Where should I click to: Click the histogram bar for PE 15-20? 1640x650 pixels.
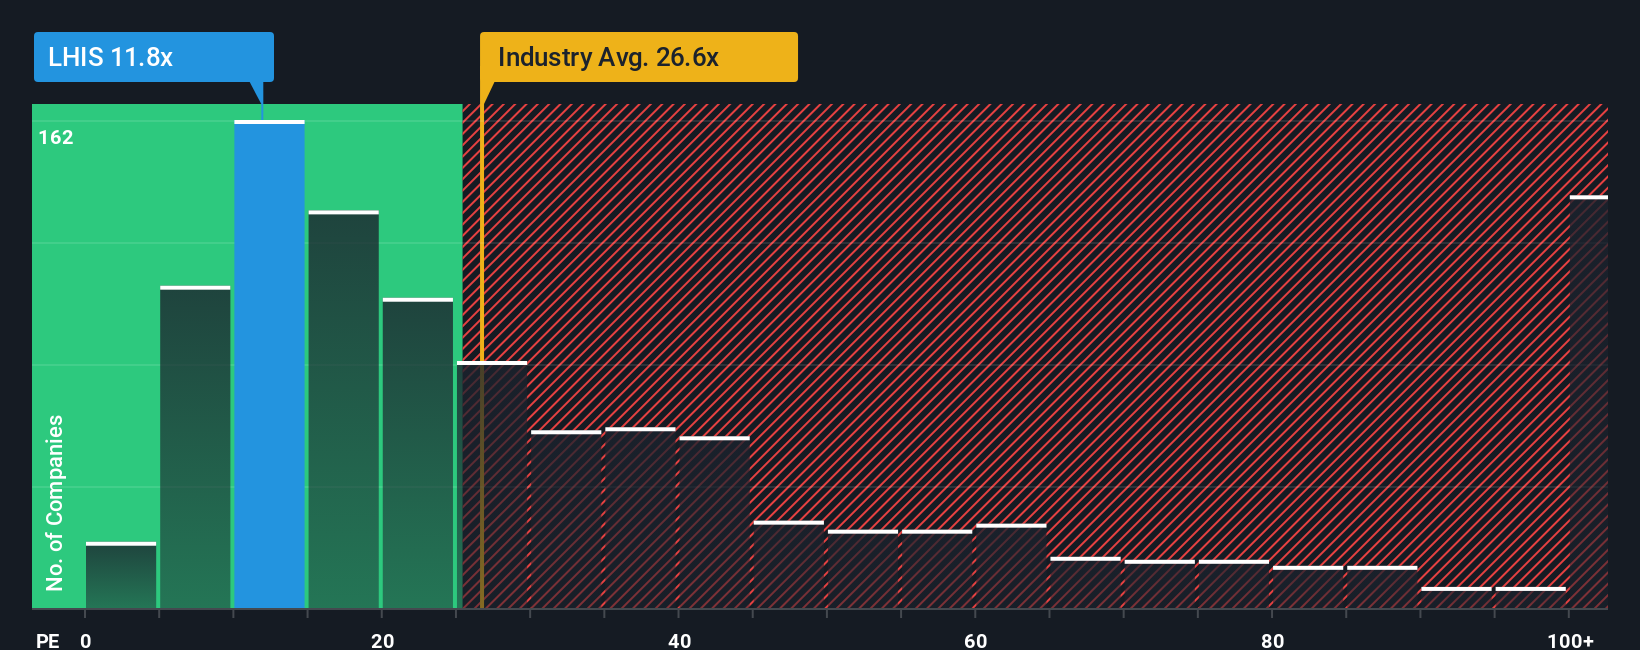[x=344, y=409]
